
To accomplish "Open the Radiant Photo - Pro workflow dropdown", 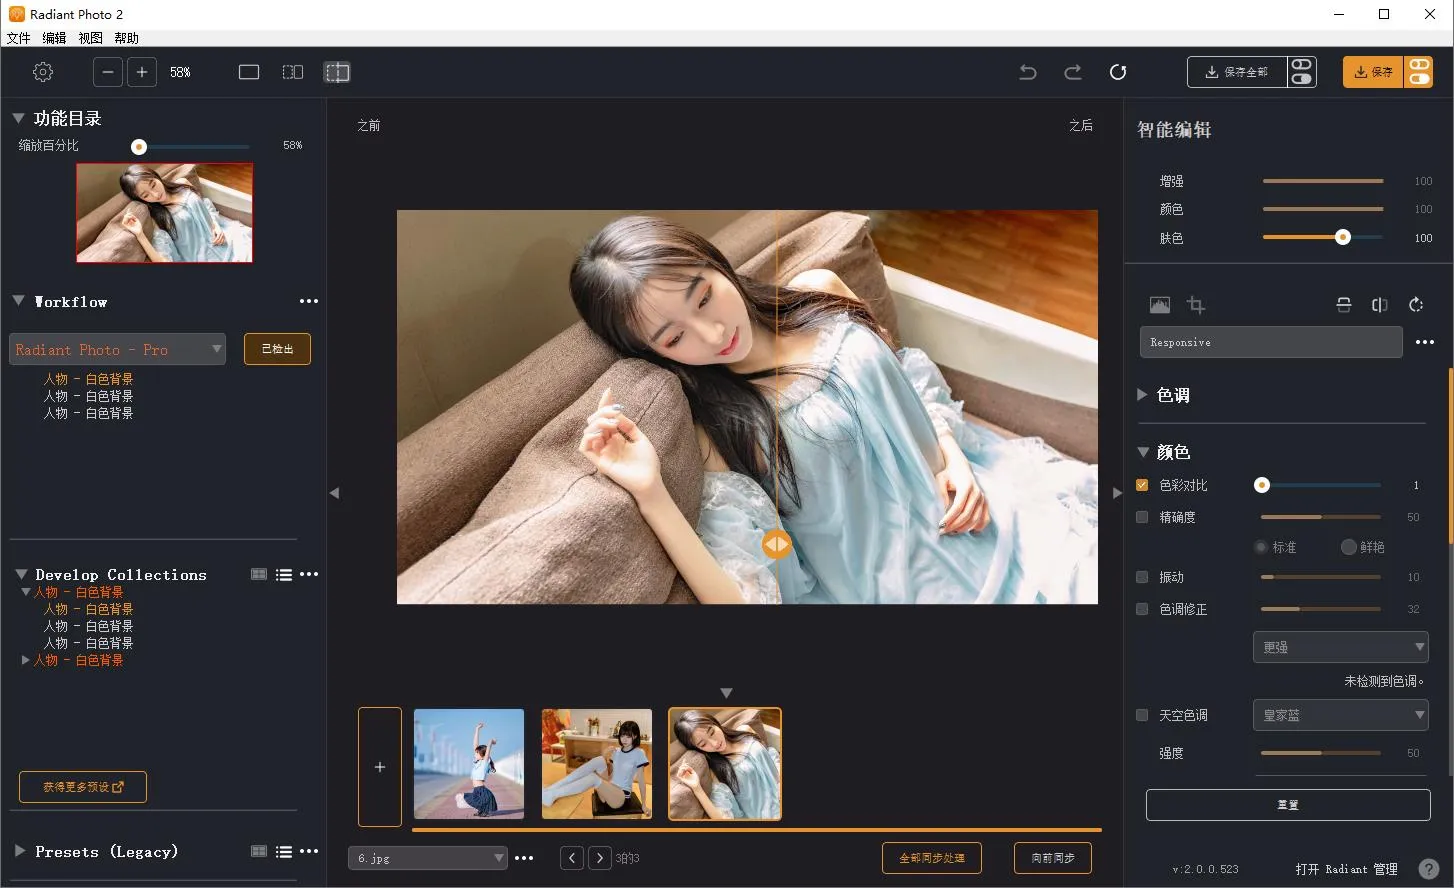I will click(117, 349).
